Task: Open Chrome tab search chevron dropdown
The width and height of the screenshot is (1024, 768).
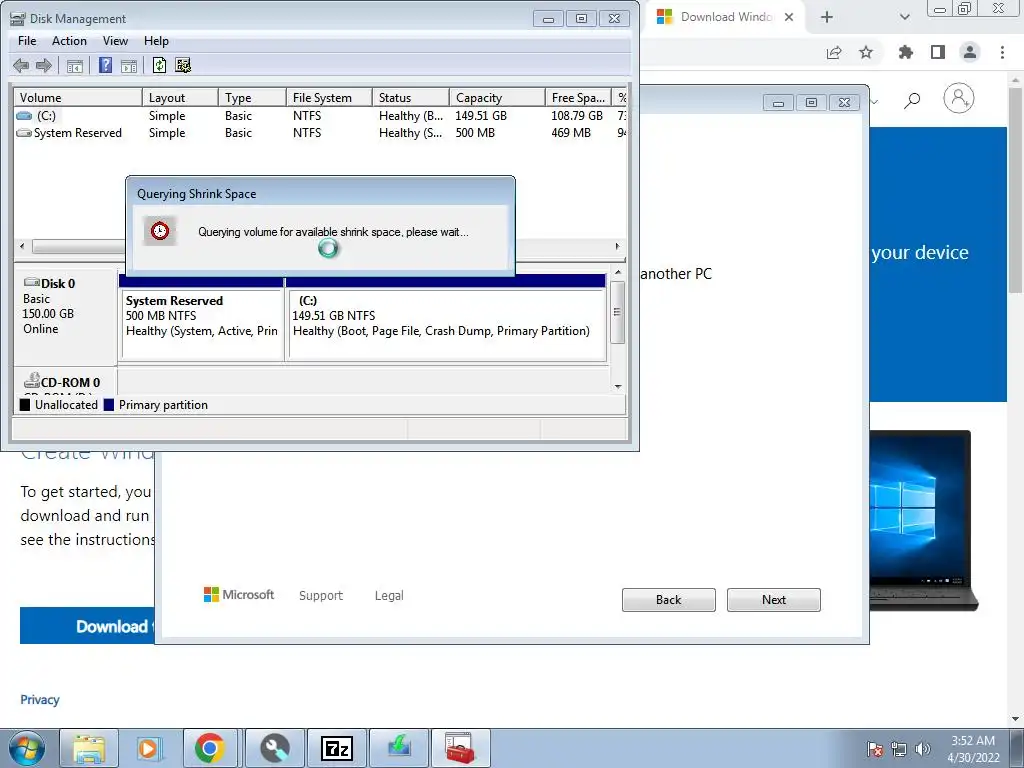Action: click(904, 18)
